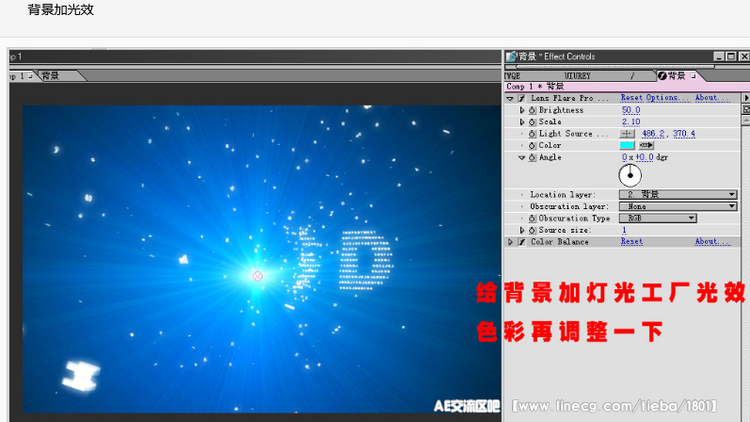Screen dimensions: 750x422
Task: Click the 背景加光效 heading text
Action: (61, 10)
